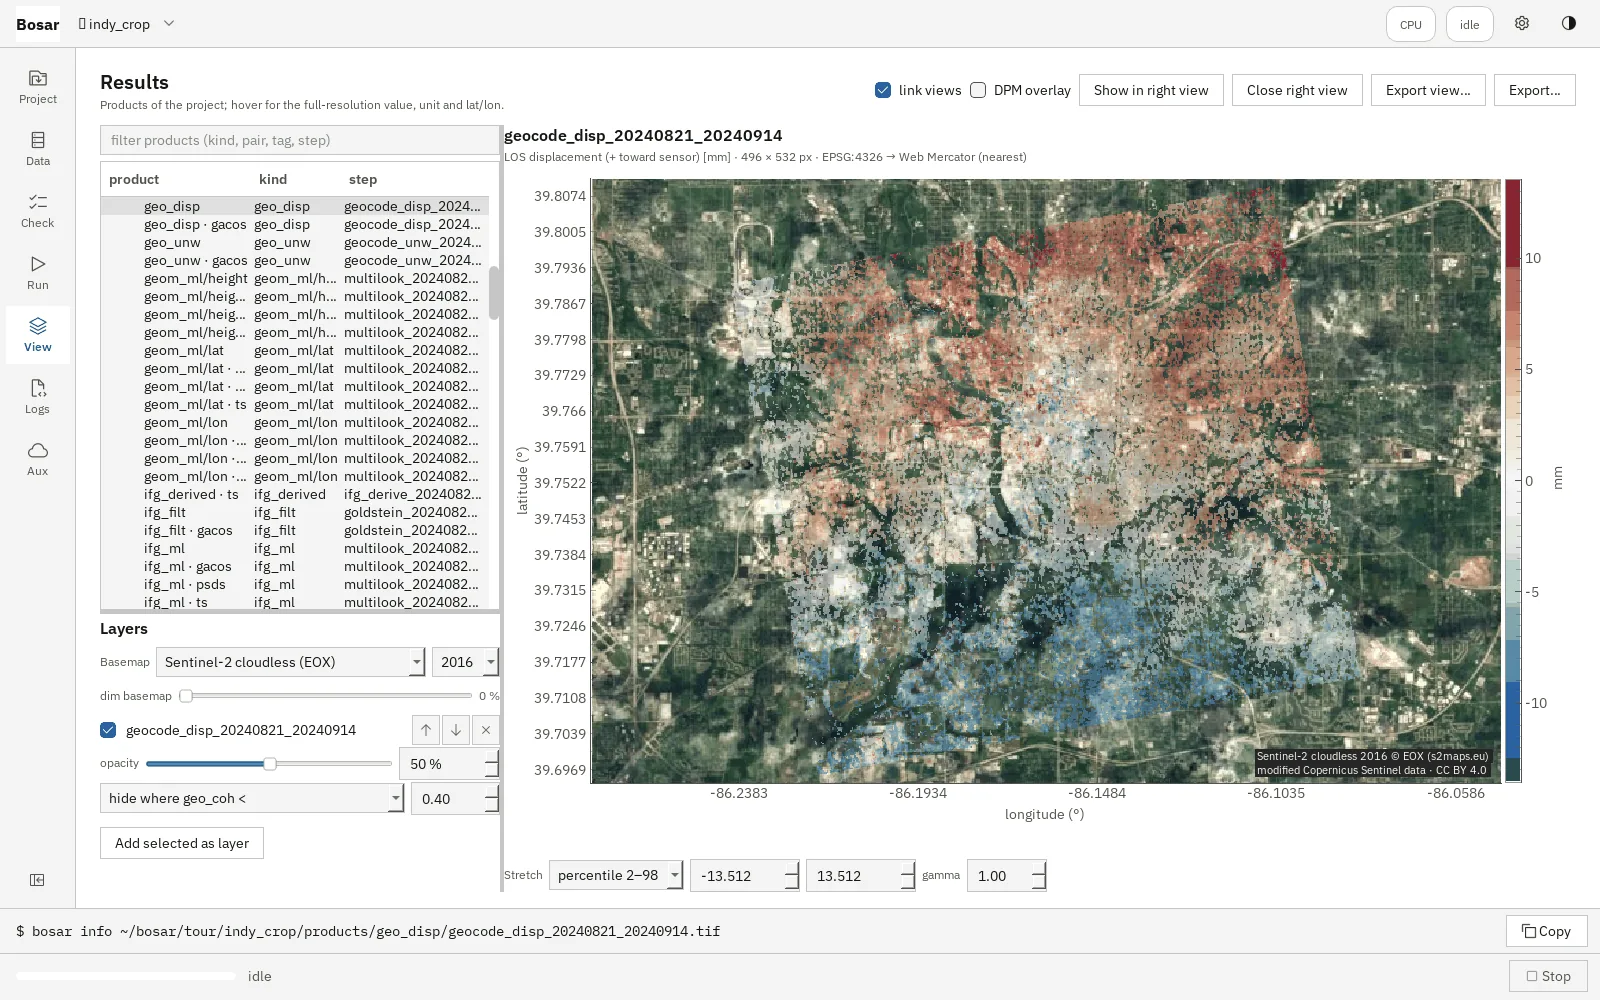The image size is (1600, 1000).
Task: Click the Copy command button
Action: click(x=1546, y=931)
